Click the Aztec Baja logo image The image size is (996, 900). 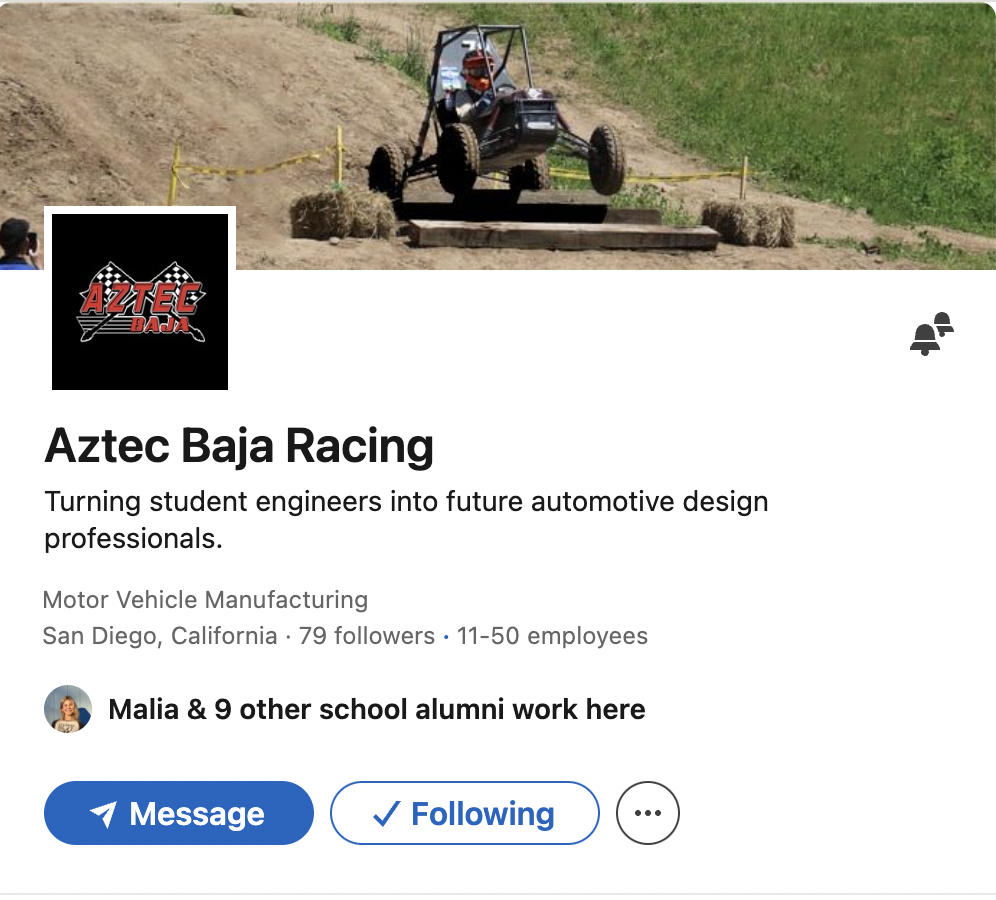coord(140,302)
